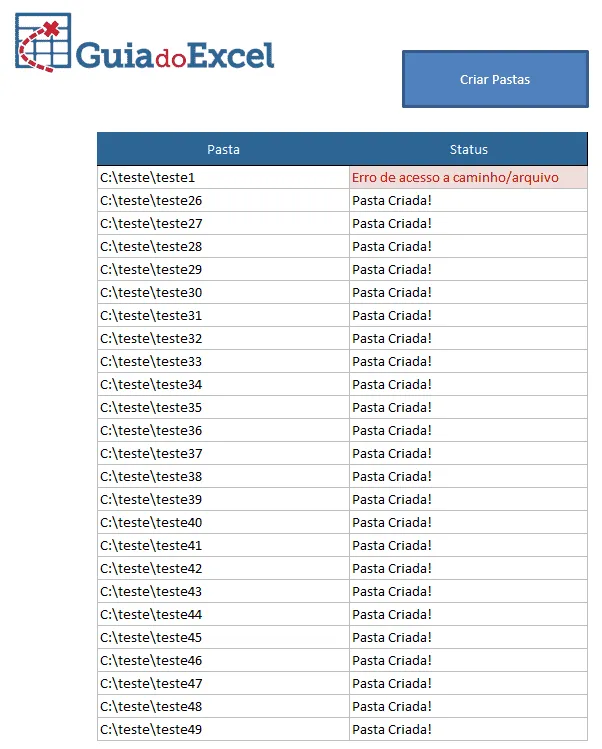Click the Criar Pastas button
Image resolution: width=602 pixels, height=749 pixels.
[x=495, y=79]
